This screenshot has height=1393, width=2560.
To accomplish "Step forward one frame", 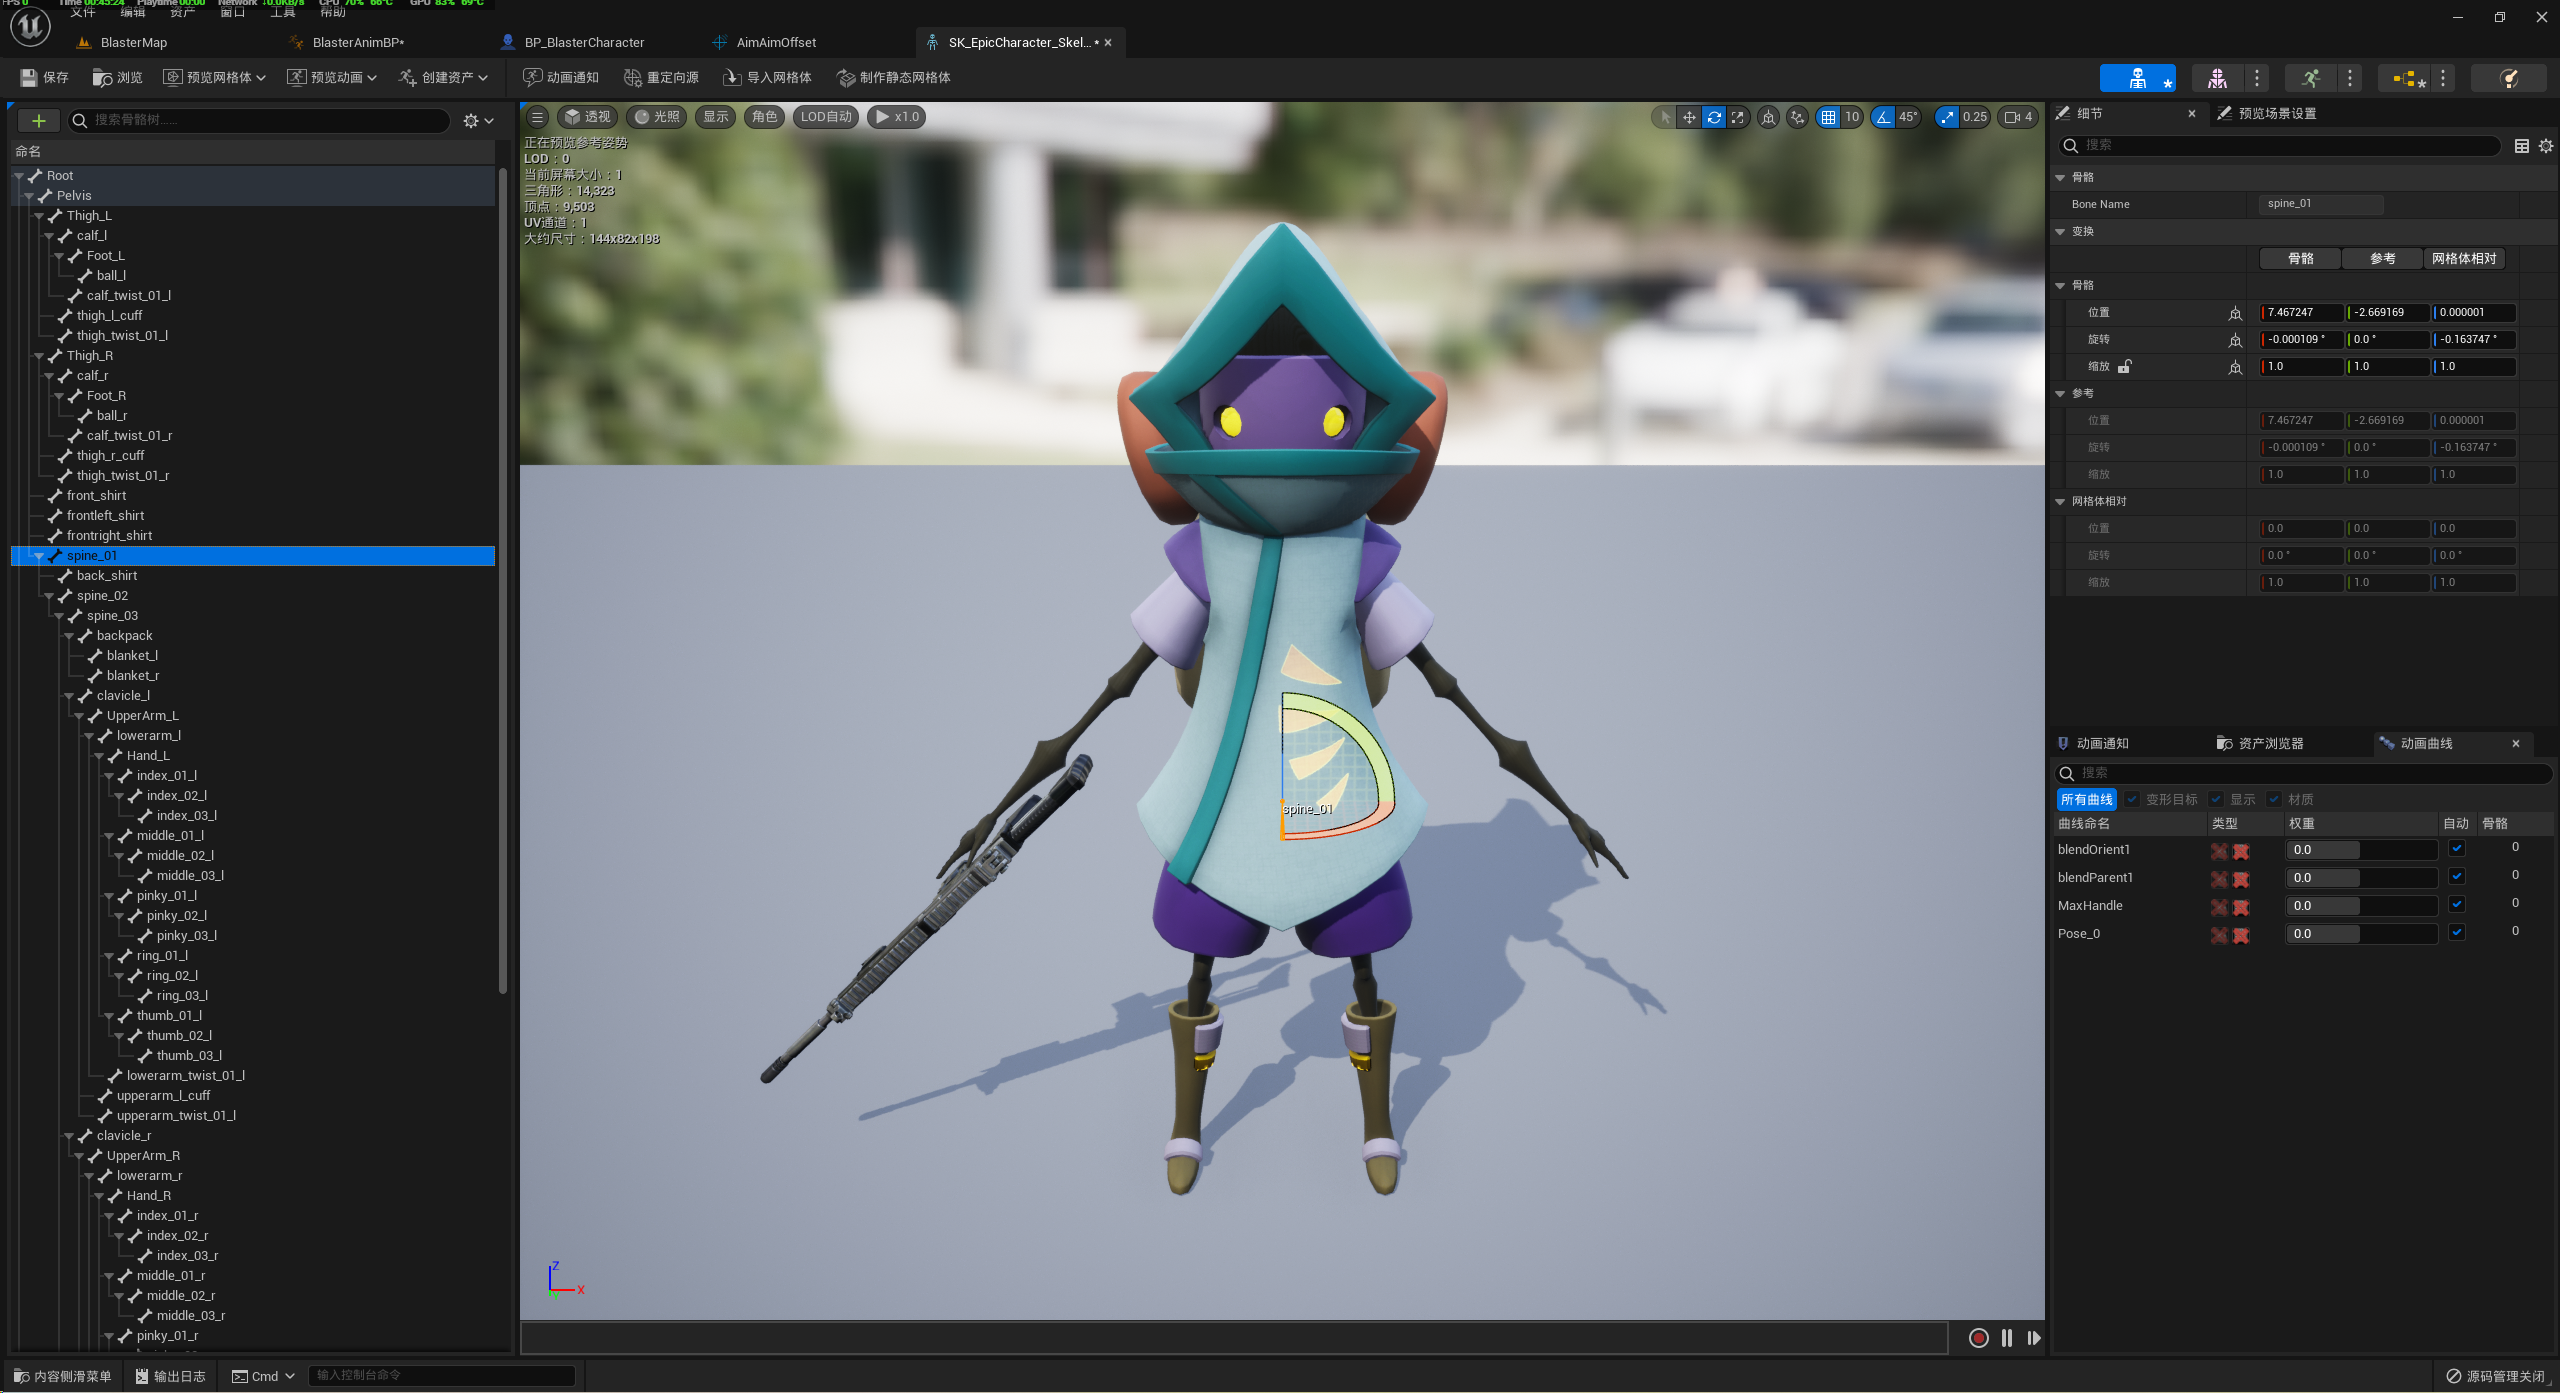I will coord(2034,1338).
